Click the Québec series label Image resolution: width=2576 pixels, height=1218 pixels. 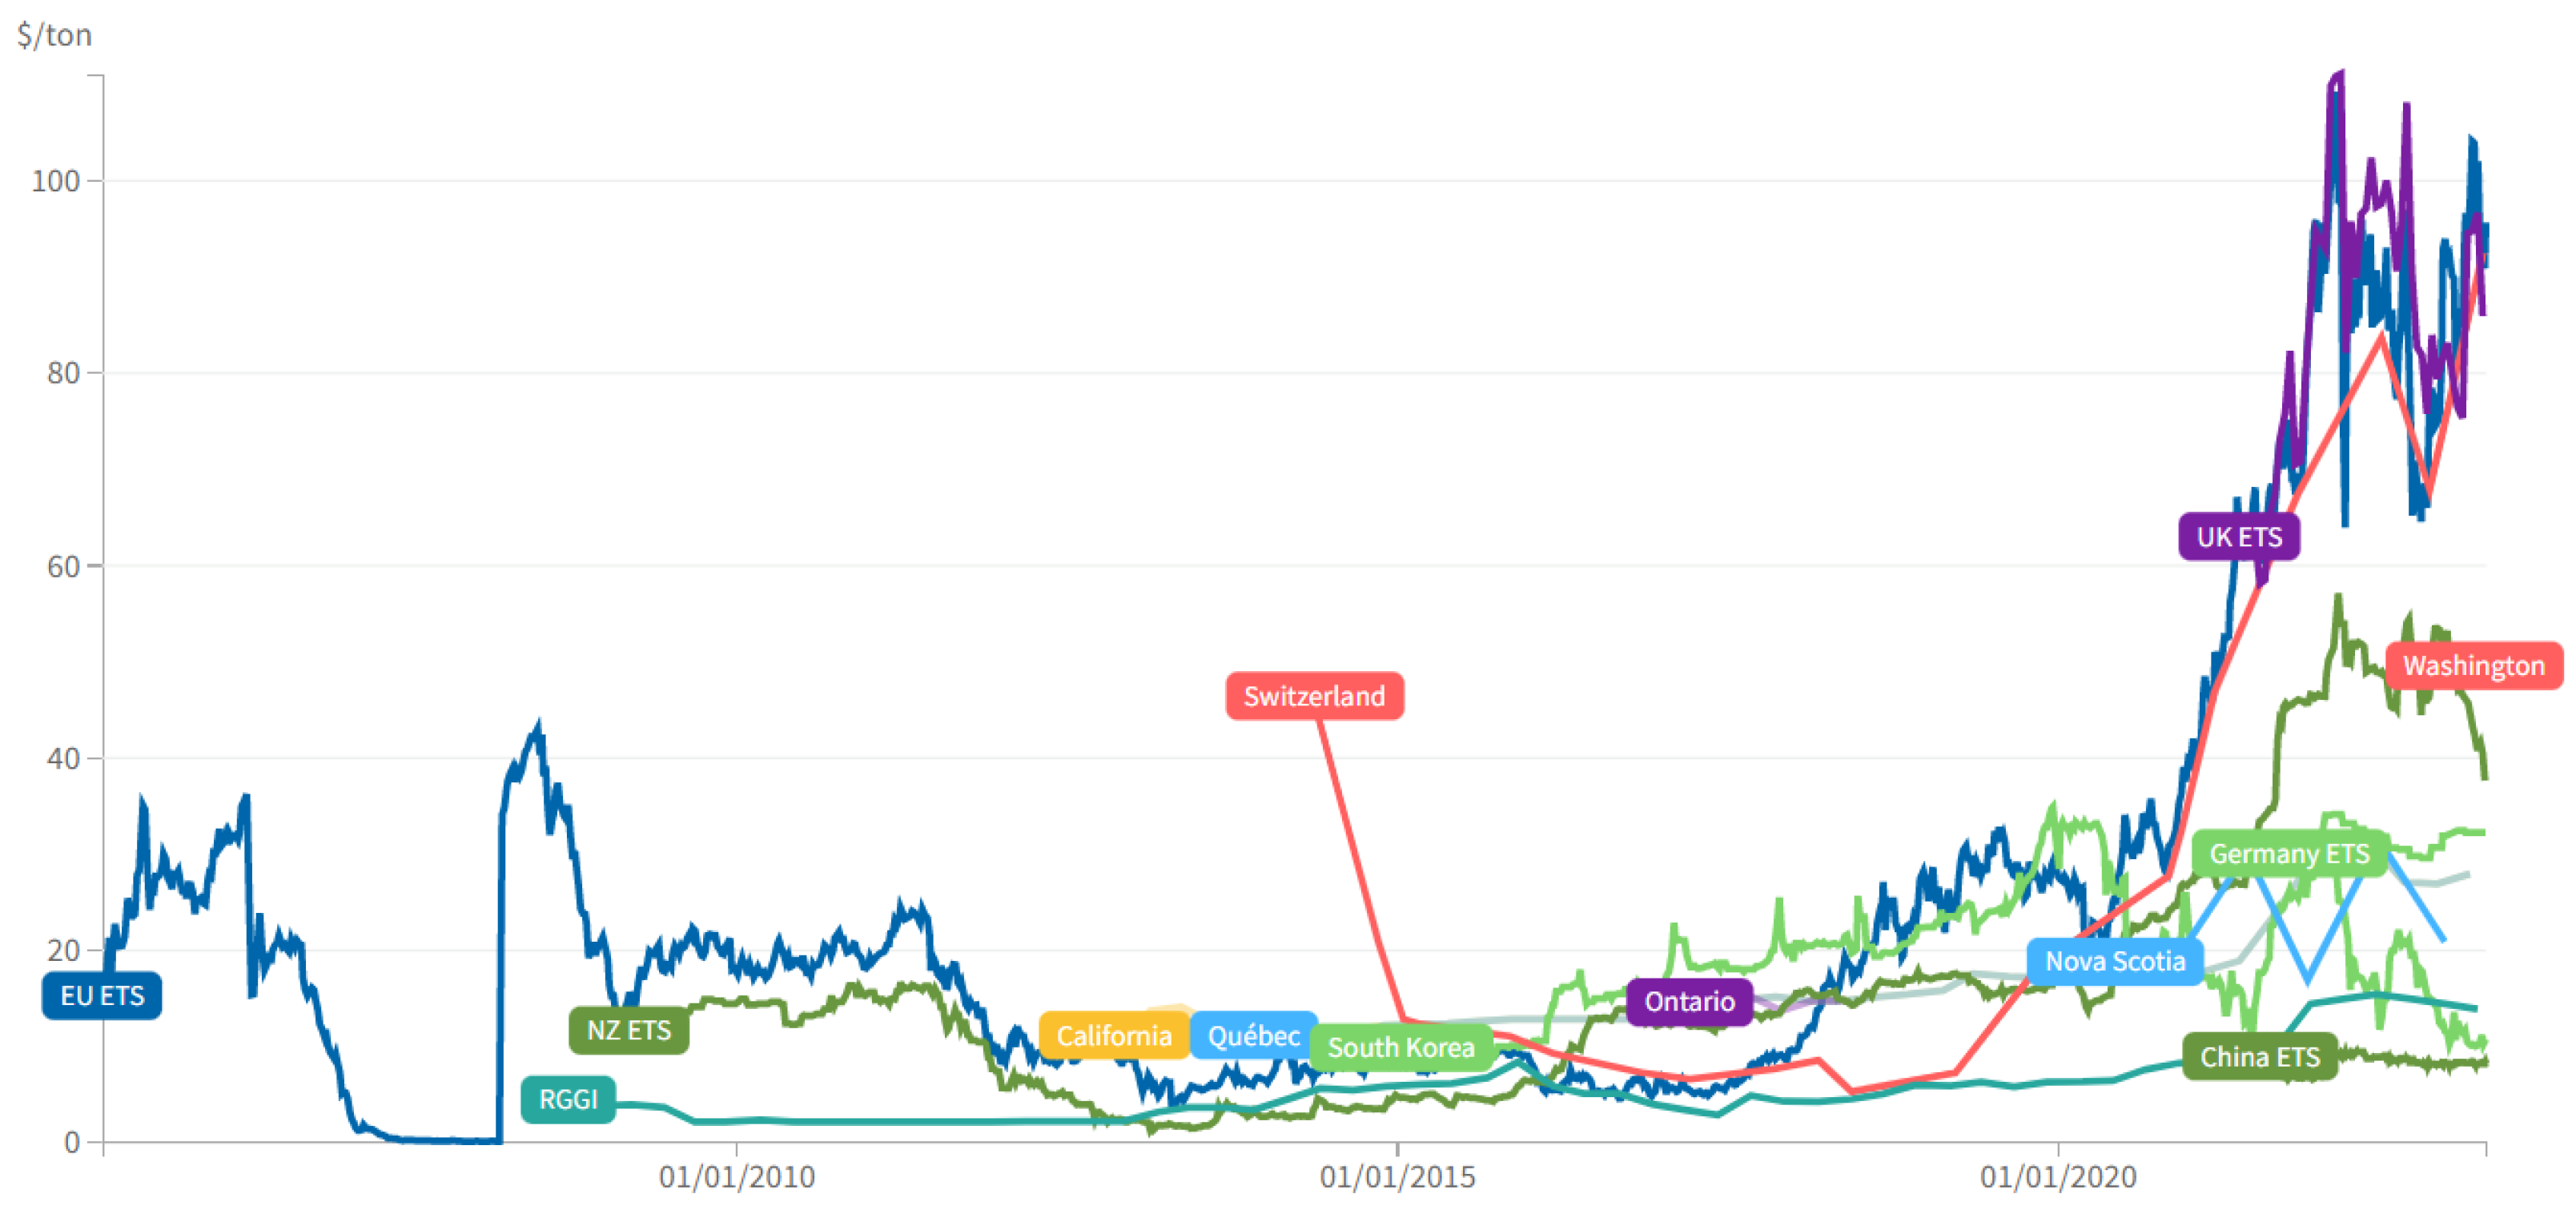click(1253, 1035)
